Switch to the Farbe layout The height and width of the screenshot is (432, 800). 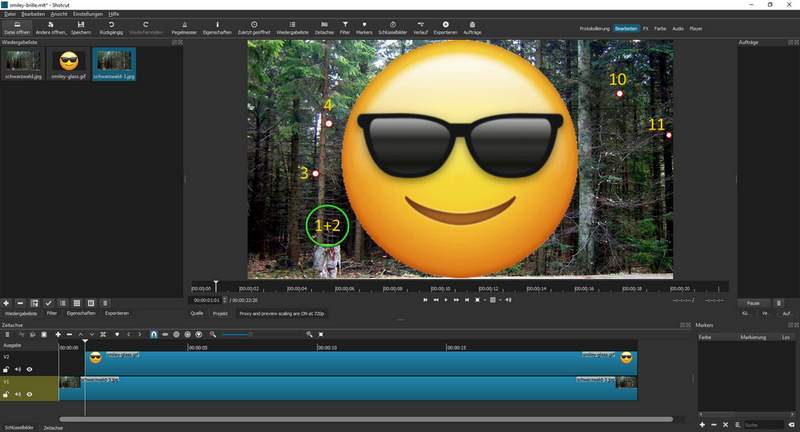(661, 29)
